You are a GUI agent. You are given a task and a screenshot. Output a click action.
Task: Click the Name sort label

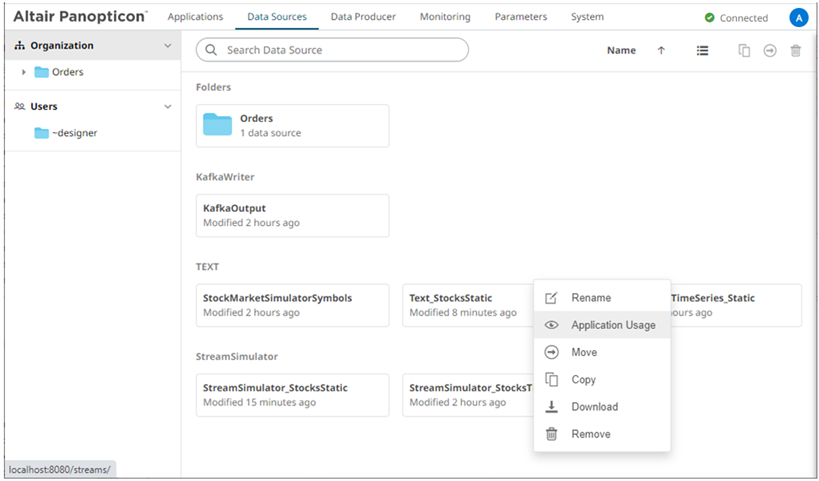(621, 51)
